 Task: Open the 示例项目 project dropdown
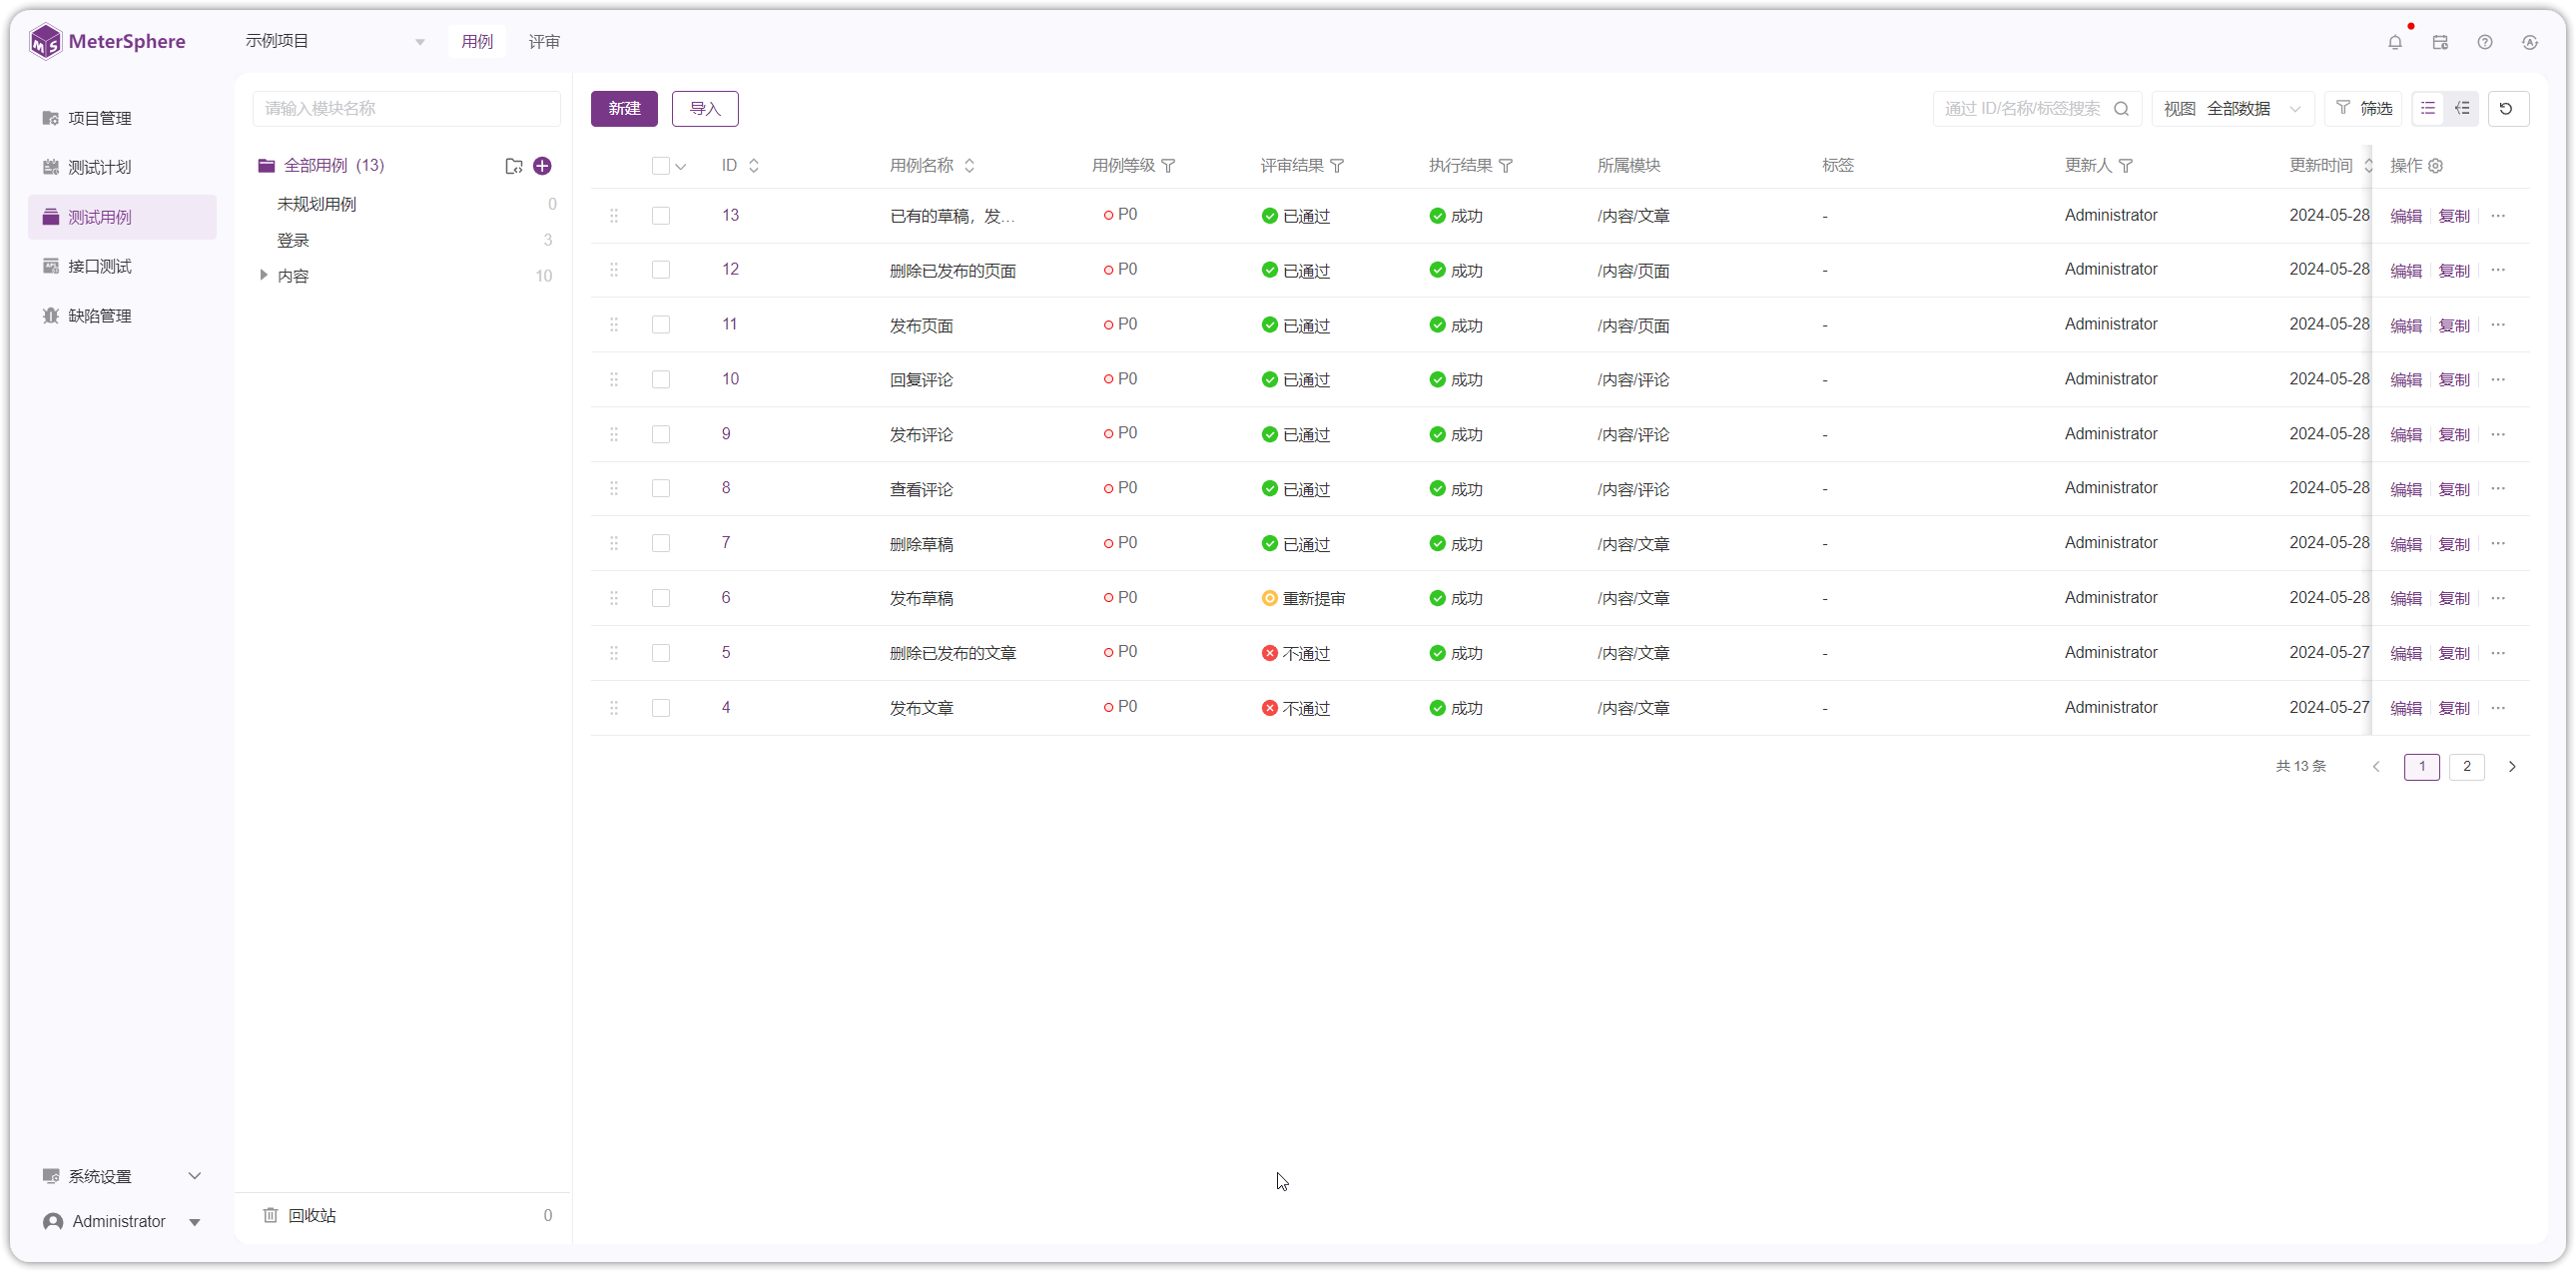tap(335, 41)
